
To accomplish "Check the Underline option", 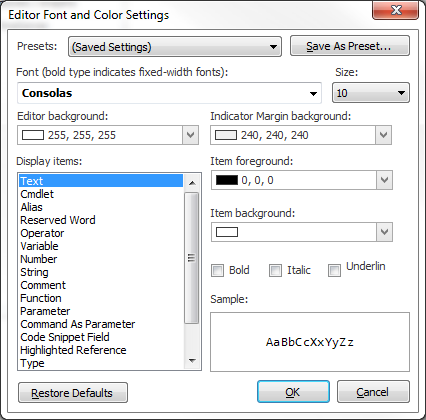I will [334, 270].
